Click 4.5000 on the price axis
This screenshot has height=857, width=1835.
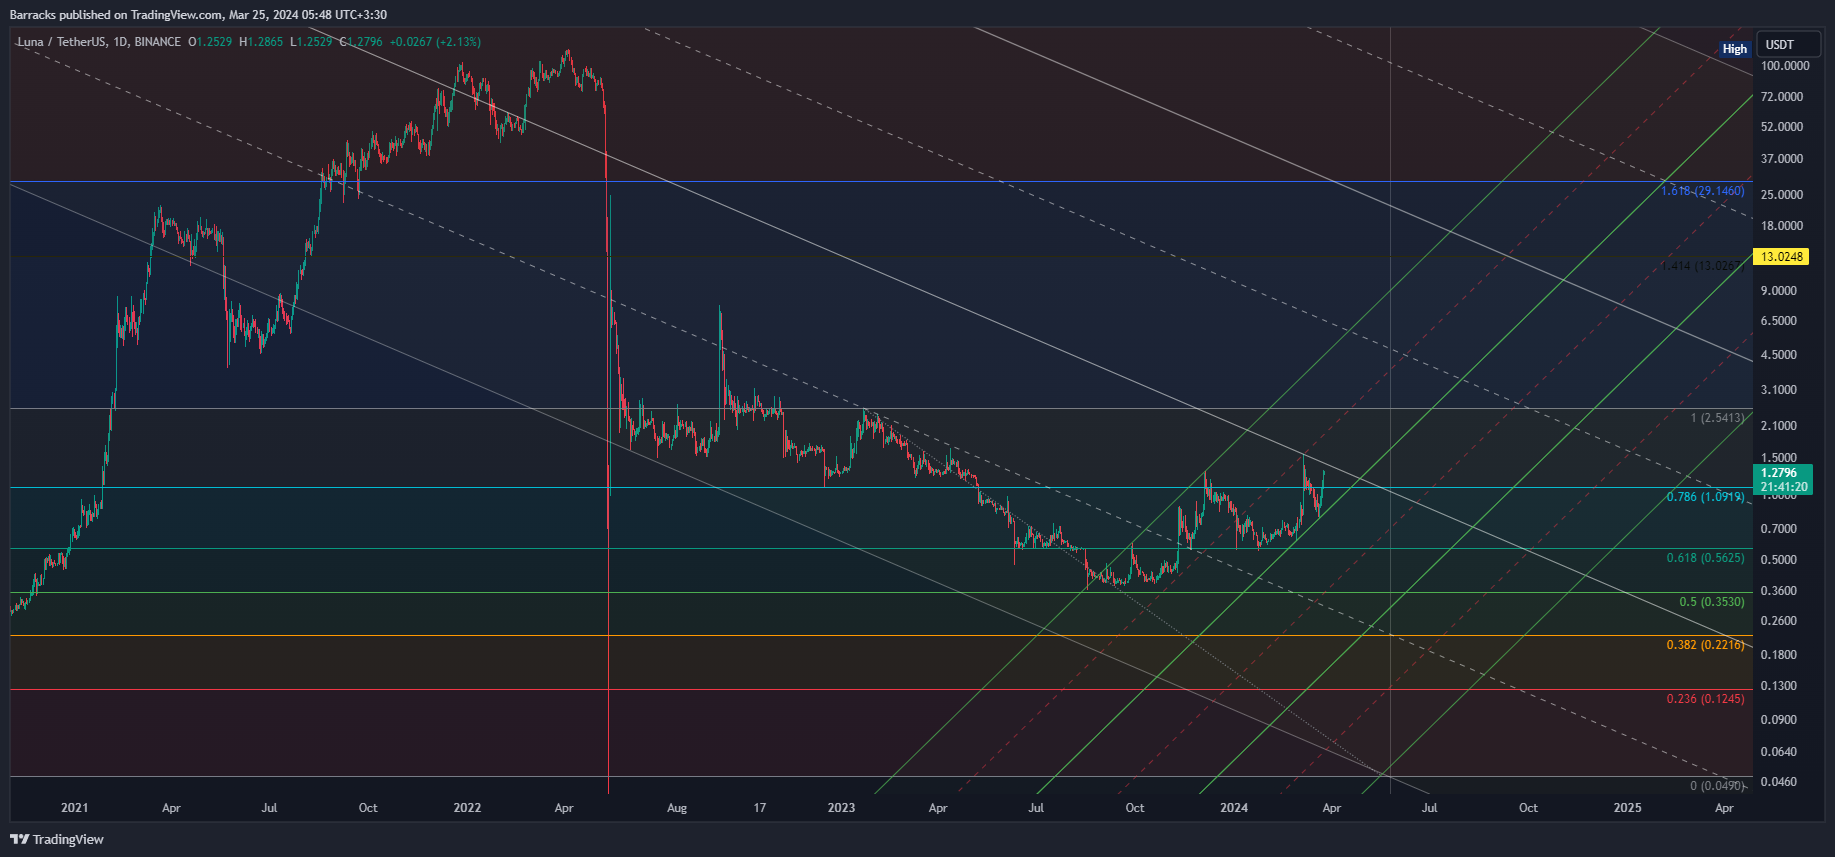pyautogui.click(x=1779, y=355)
